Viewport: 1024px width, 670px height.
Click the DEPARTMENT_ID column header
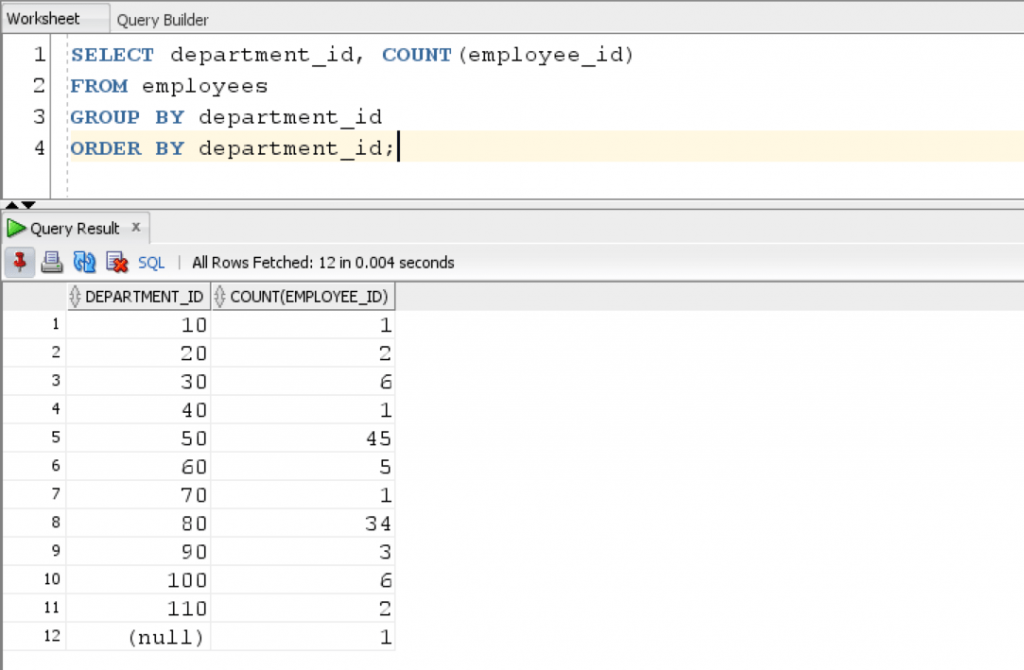tap(145, 297)
